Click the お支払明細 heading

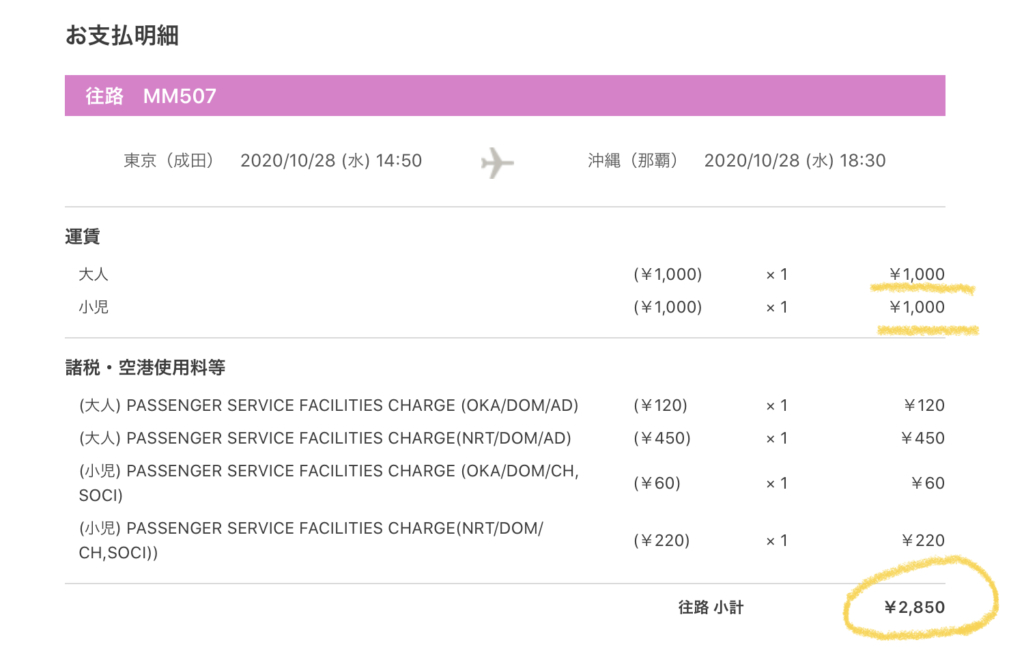121,35
